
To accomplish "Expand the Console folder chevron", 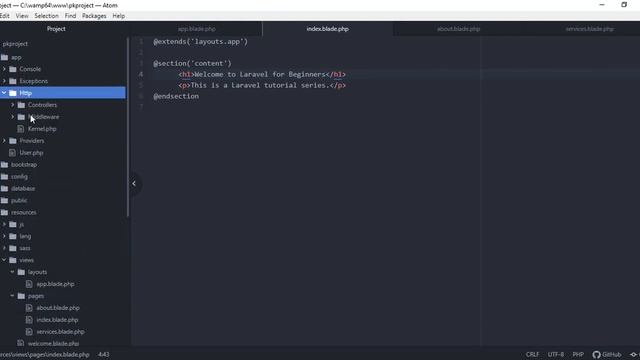I will (x=4, y=69).
